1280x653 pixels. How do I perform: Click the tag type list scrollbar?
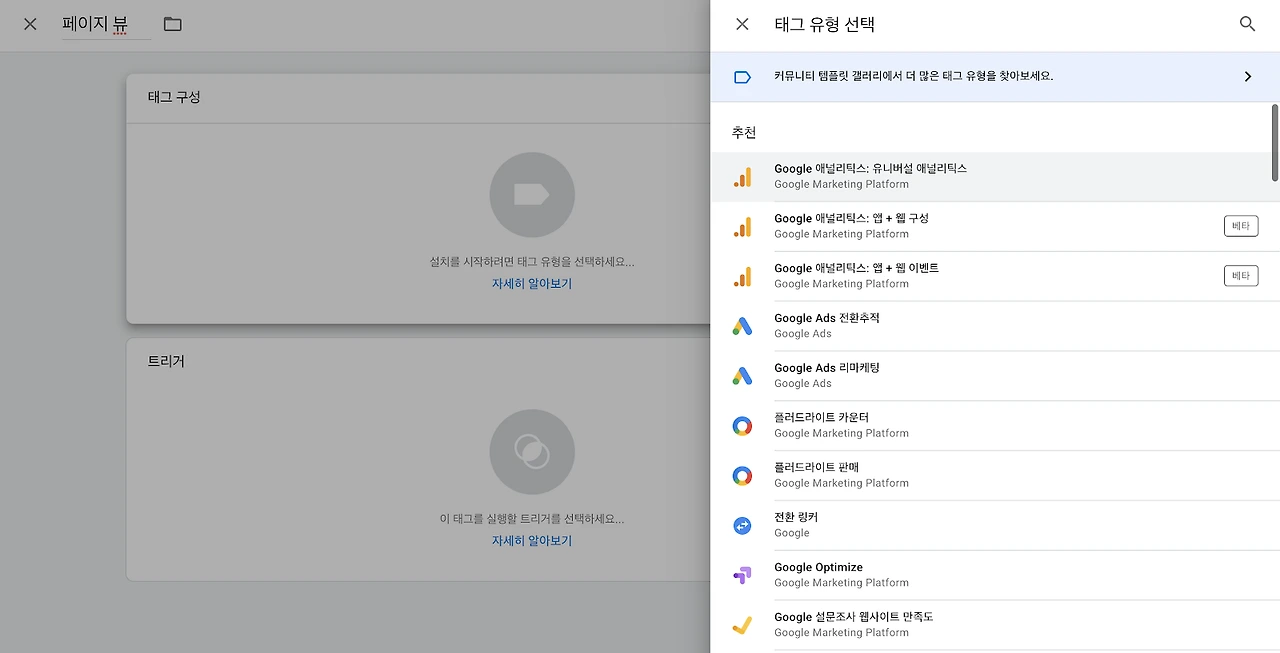(1275, 143)
